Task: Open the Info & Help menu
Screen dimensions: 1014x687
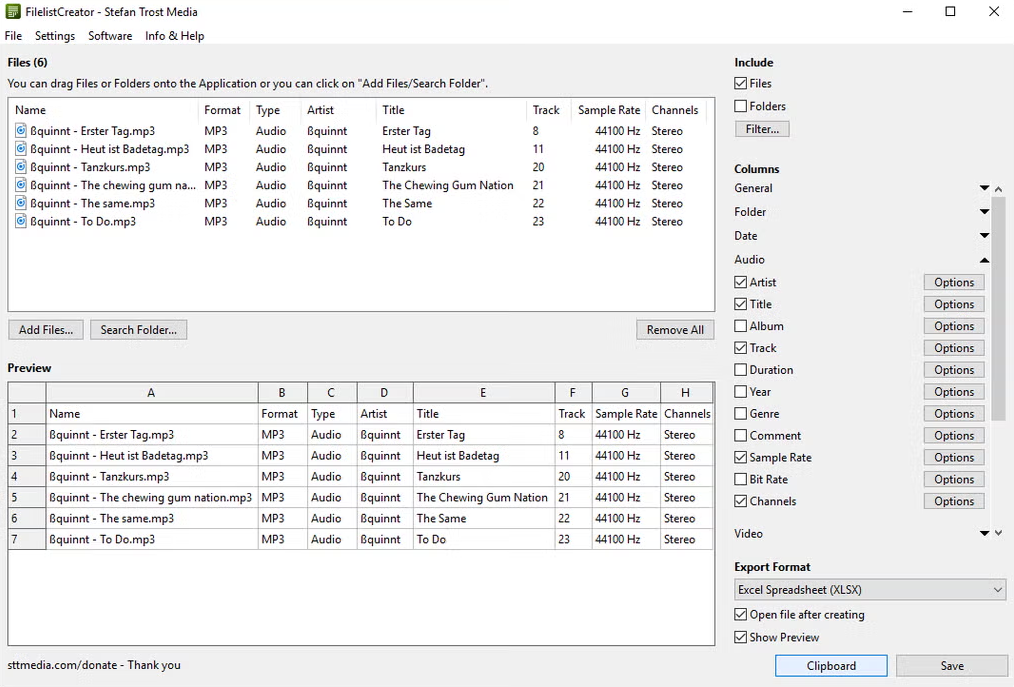Action: (x=175, y=36)
